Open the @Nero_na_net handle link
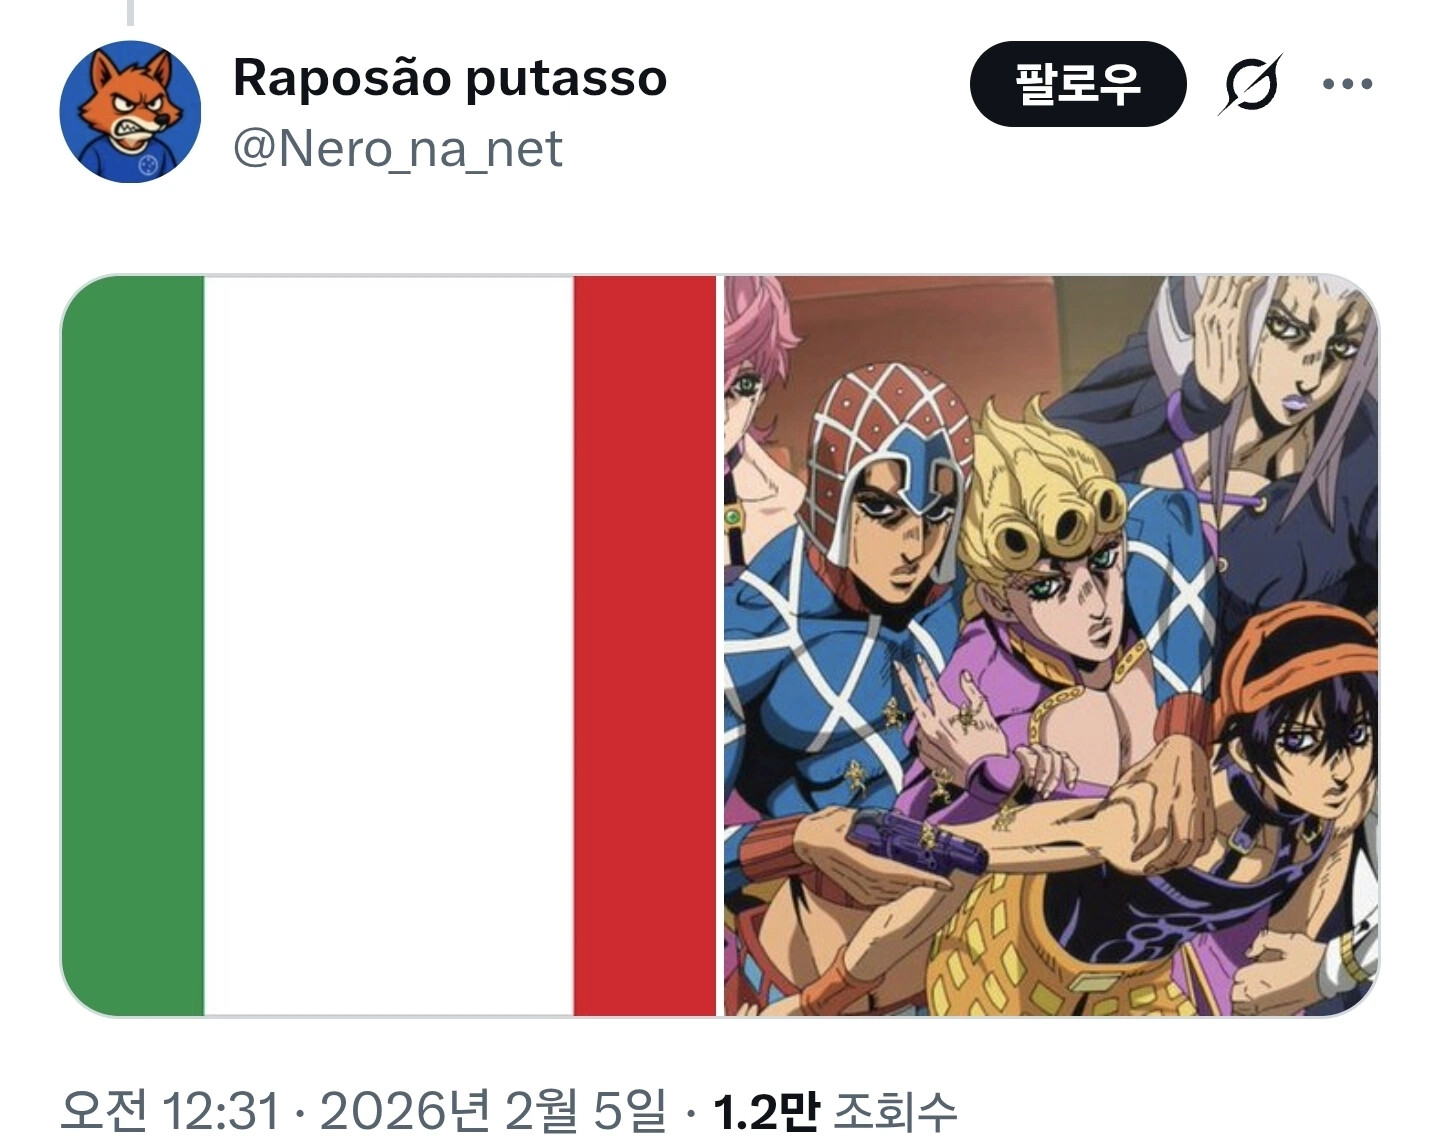1440x1146 pixels. (x=397, y=149)
